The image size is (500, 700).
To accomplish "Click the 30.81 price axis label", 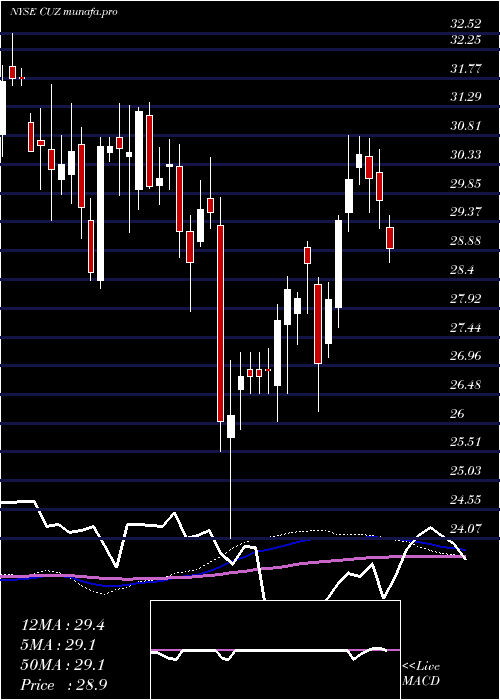I will tap(466, 126).
